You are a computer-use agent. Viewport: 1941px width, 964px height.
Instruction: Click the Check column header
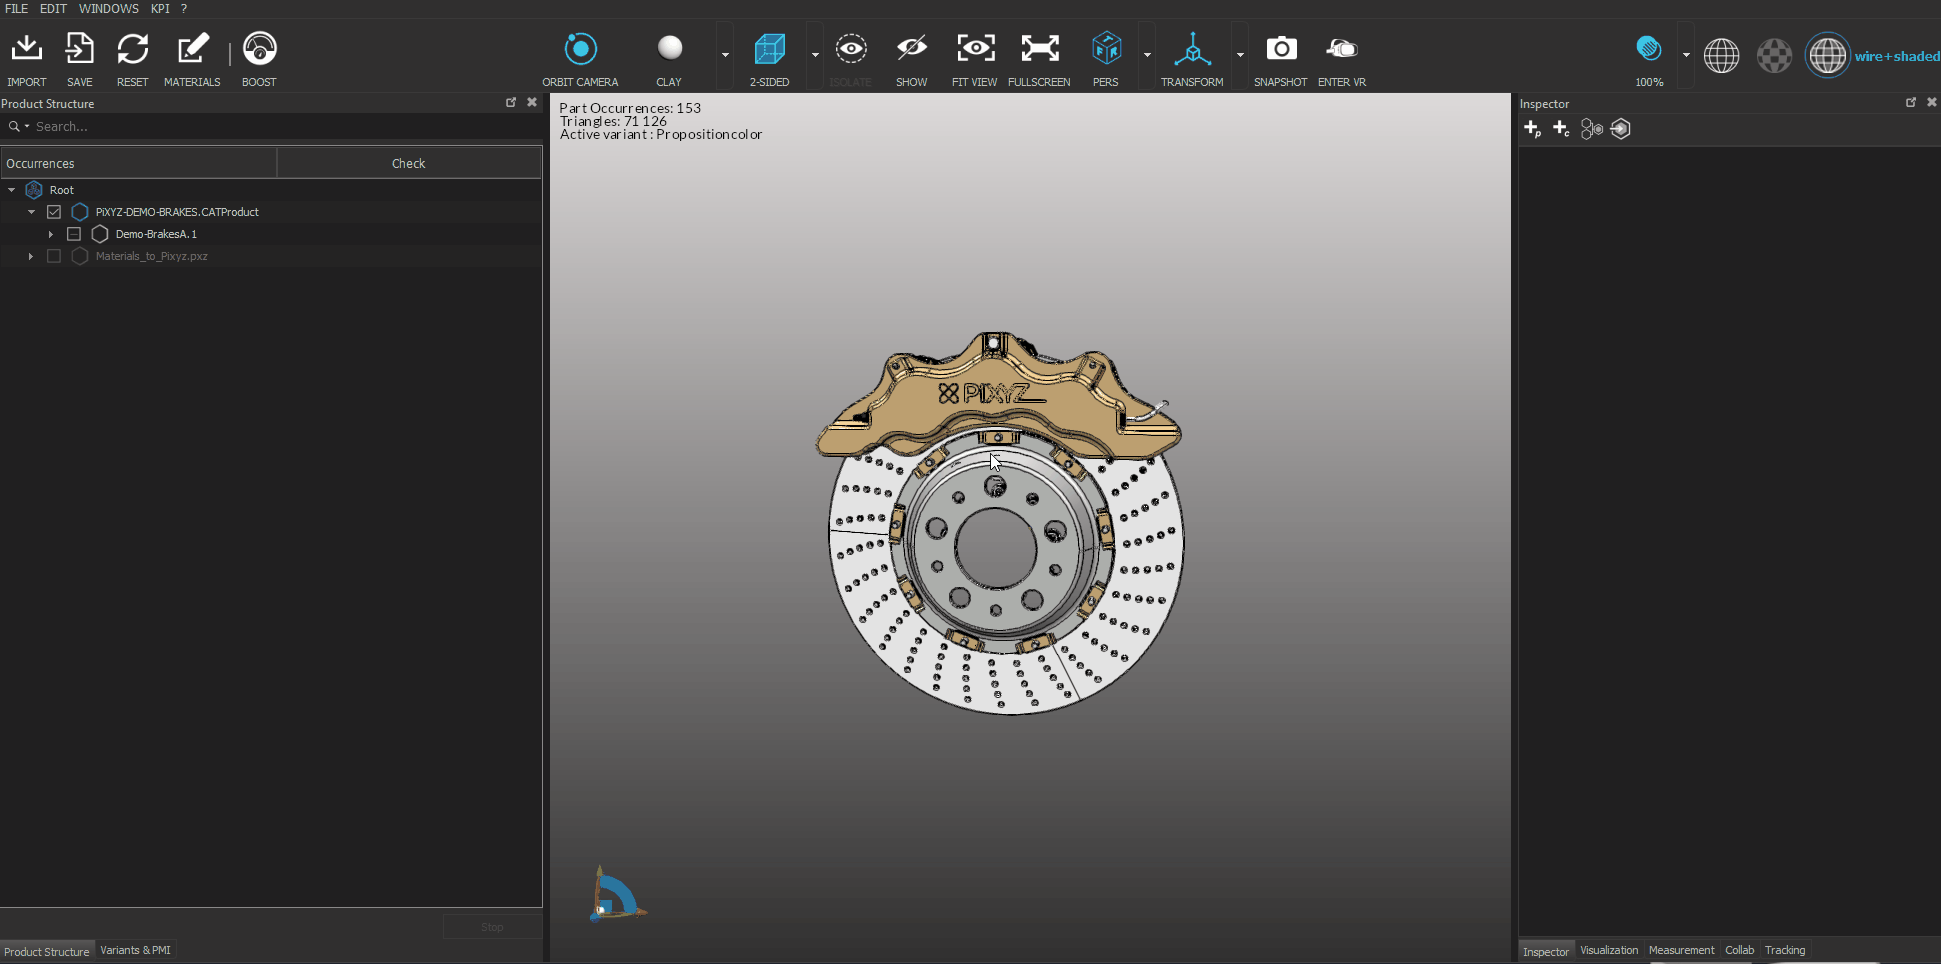pos(409,163)
